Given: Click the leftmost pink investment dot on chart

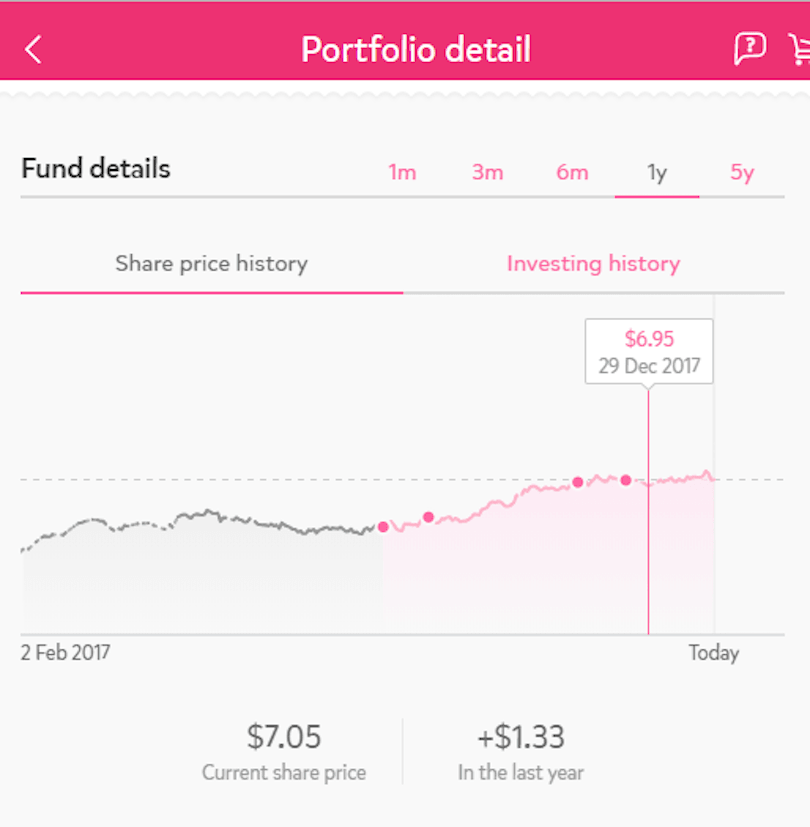Looking at the screenshot, I should (x=383, y=527).
